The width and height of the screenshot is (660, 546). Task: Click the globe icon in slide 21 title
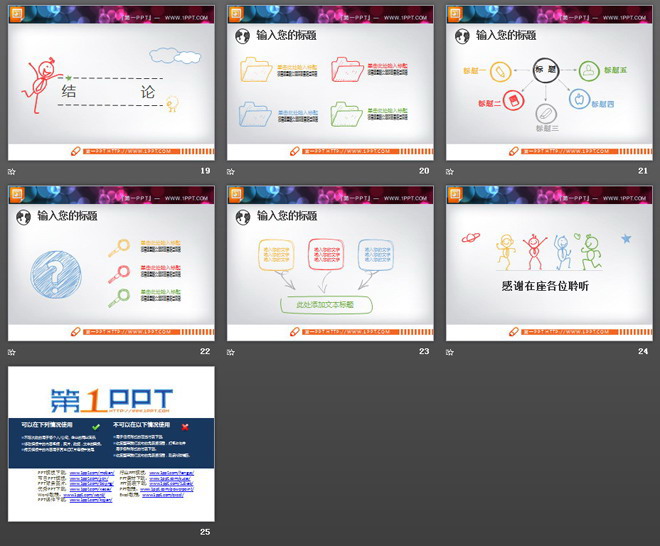coord(462,37)
